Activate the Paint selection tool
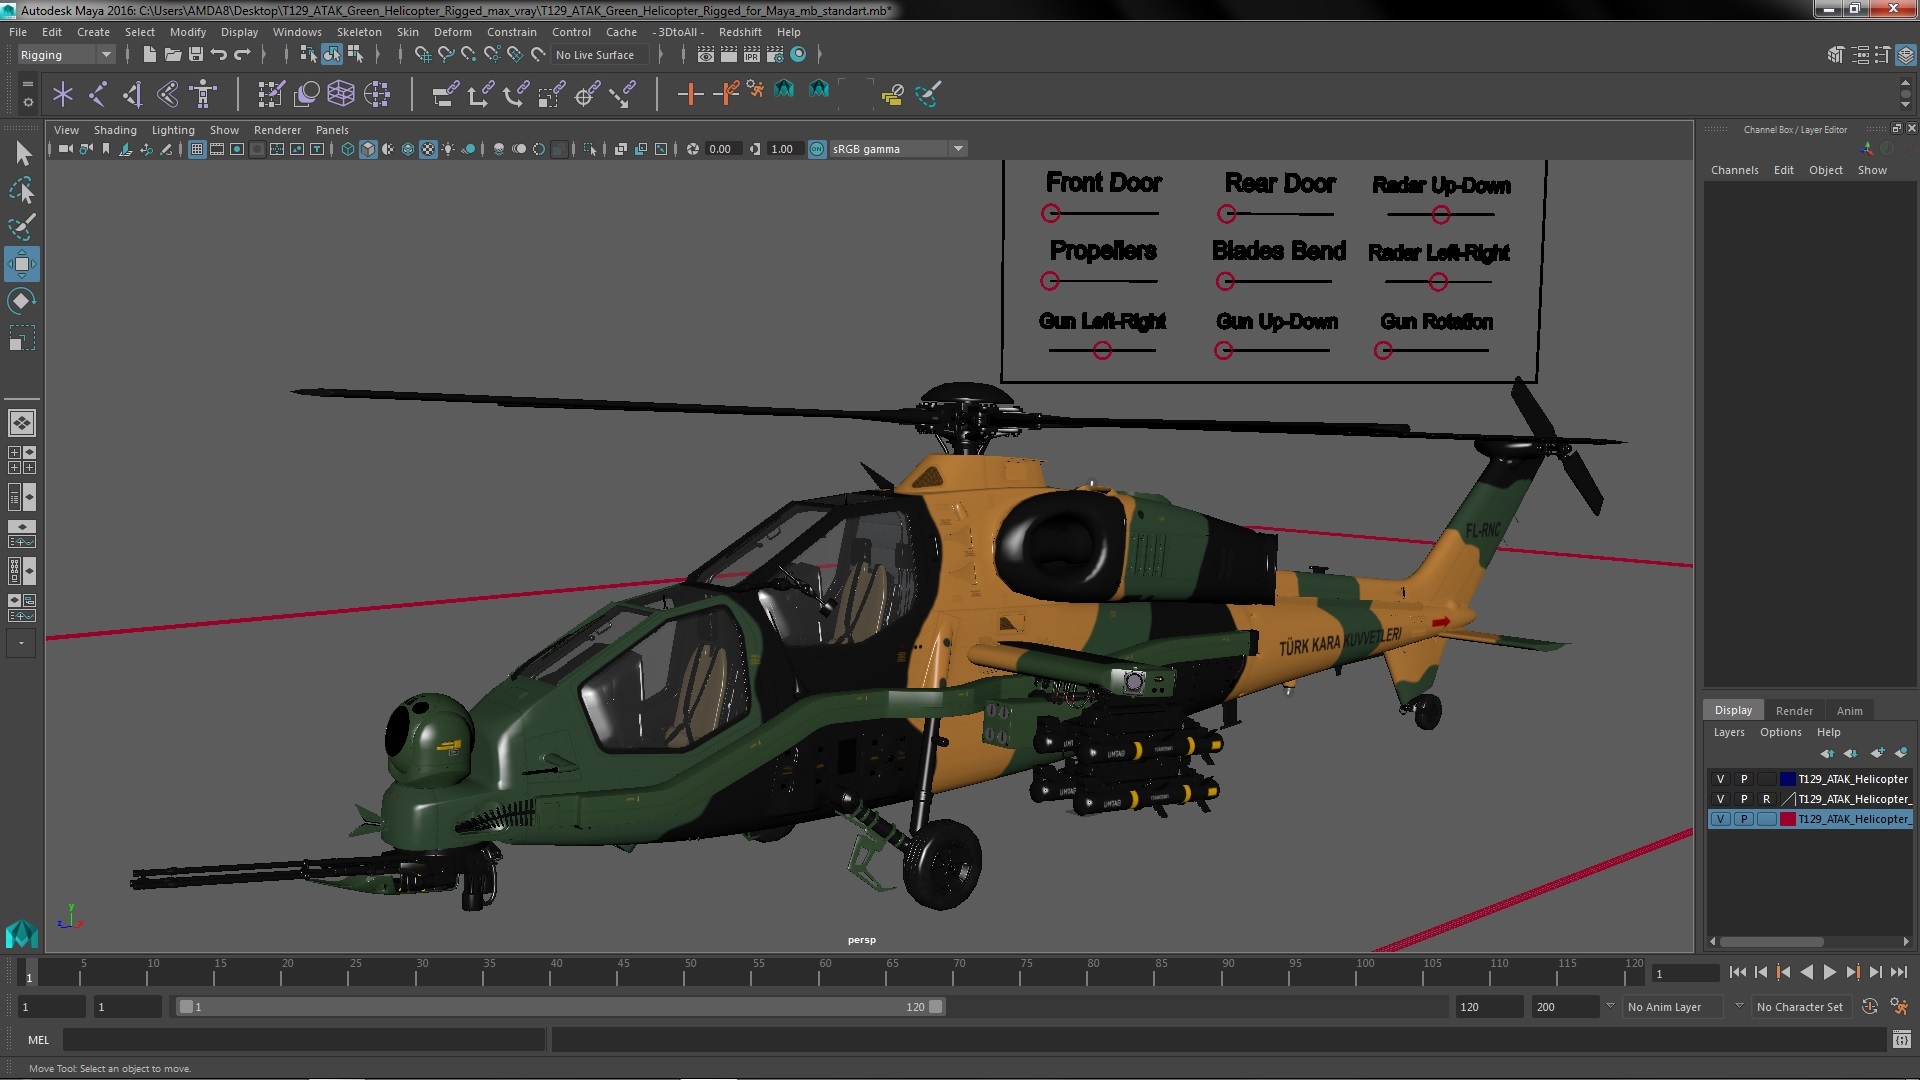The width and height of the screenshot is (1920, 1080). tap(22, 227)
